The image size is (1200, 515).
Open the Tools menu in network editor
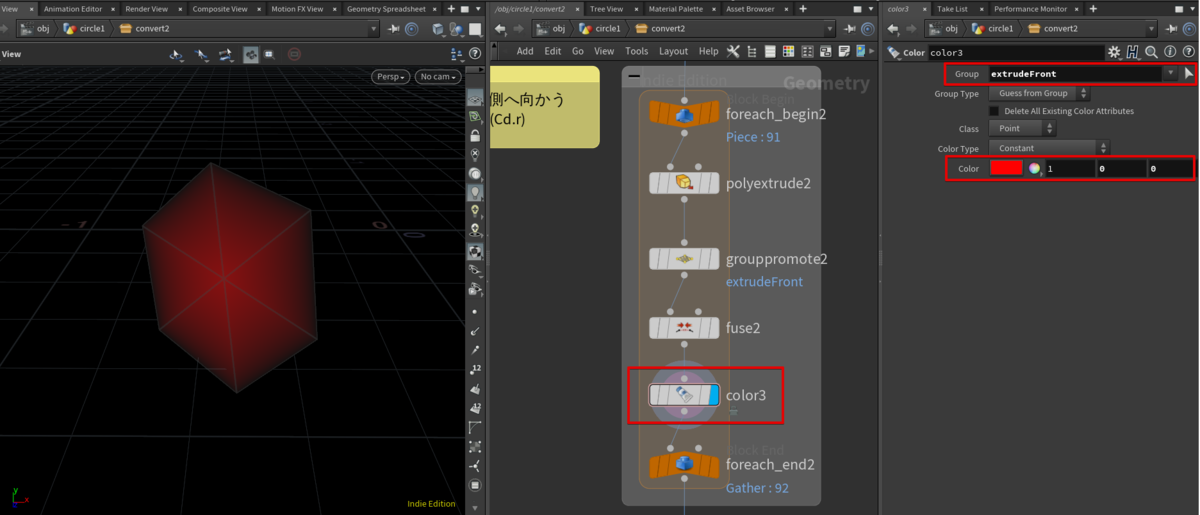pyautogui.click(x=636, y=51)
